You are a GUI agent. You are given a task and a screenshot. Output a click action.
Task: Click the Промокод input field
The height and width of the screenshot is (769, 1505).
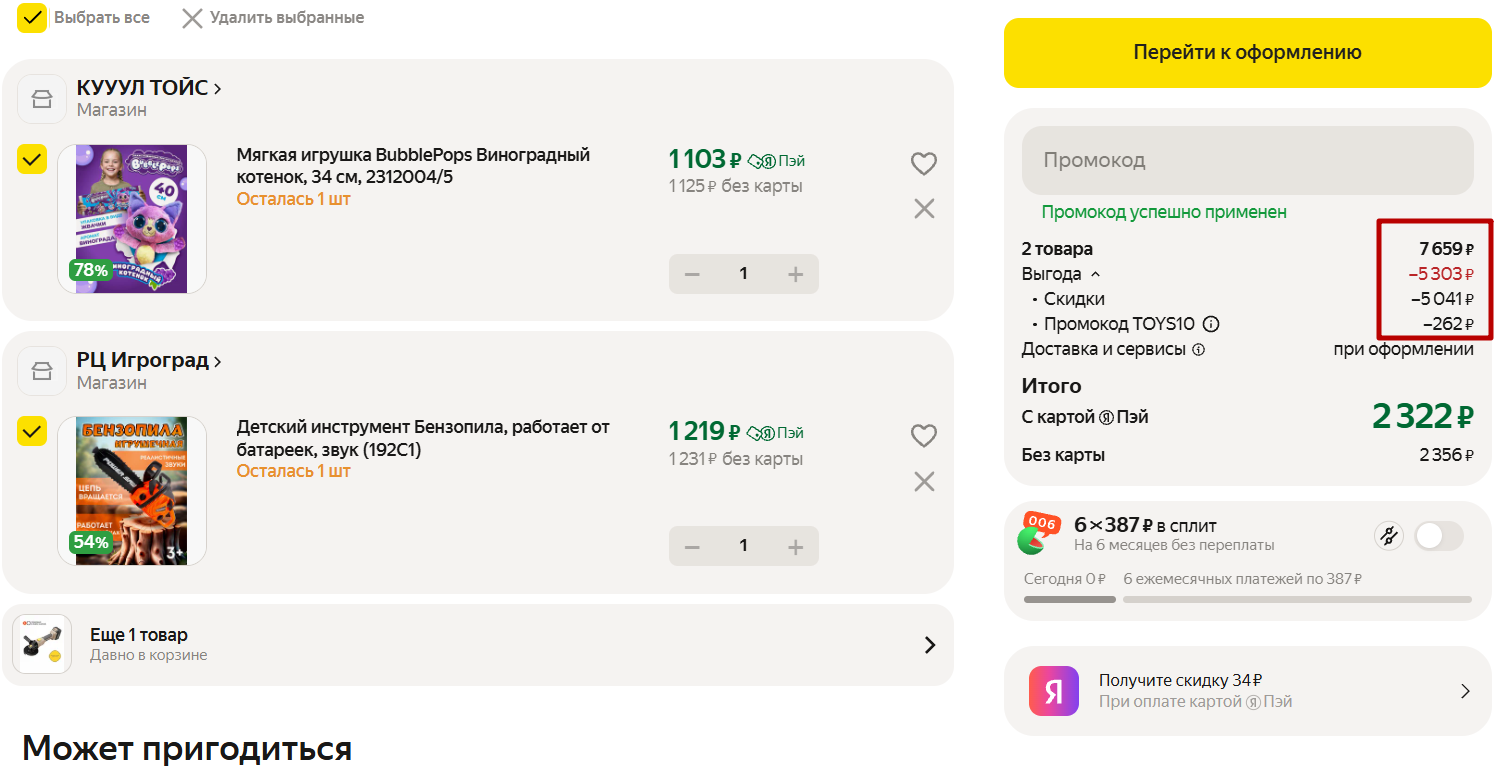(x=1248, y=160)
